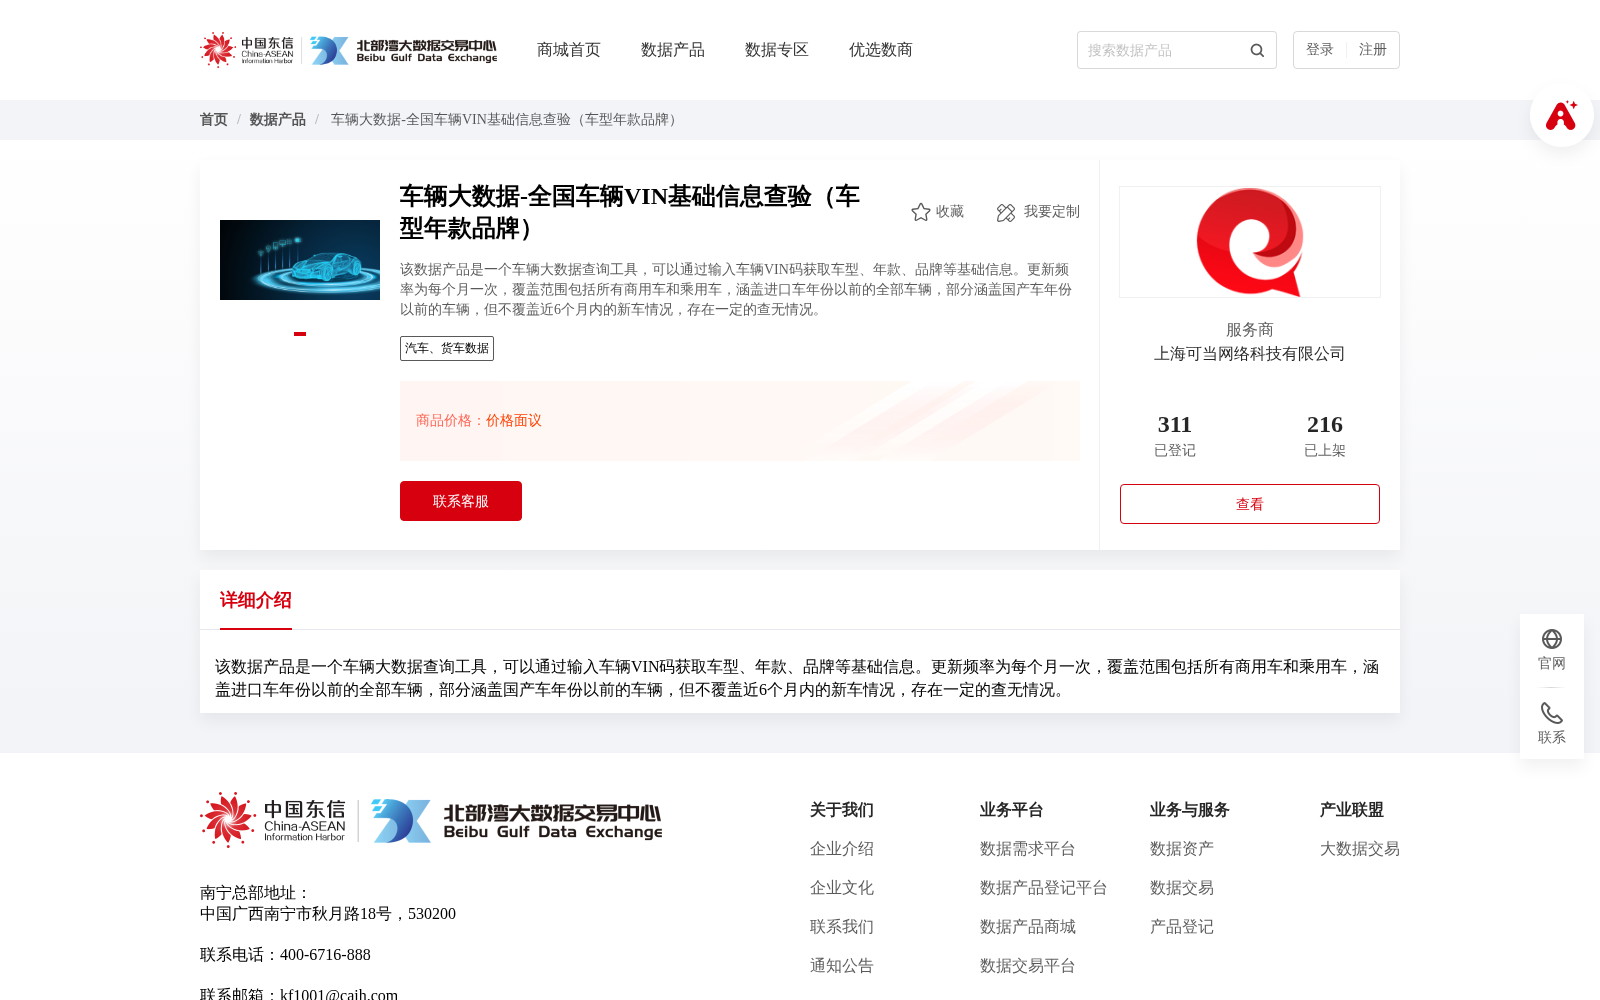Click the China-ASEAN Information Harbor header logo
Image resolution: width=1600 pixels, height=1000 pixels.
(247, 50)
